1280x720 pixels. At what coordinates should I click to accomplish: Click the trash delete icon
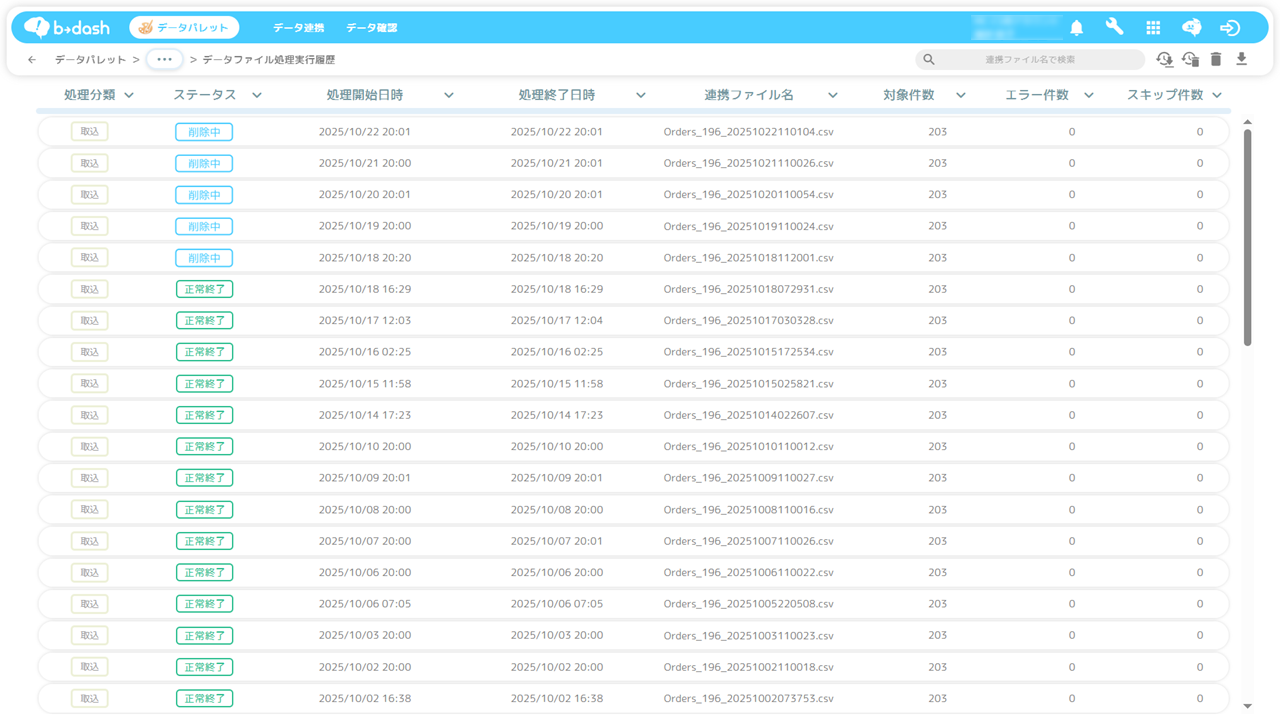tap(1216, 60)
